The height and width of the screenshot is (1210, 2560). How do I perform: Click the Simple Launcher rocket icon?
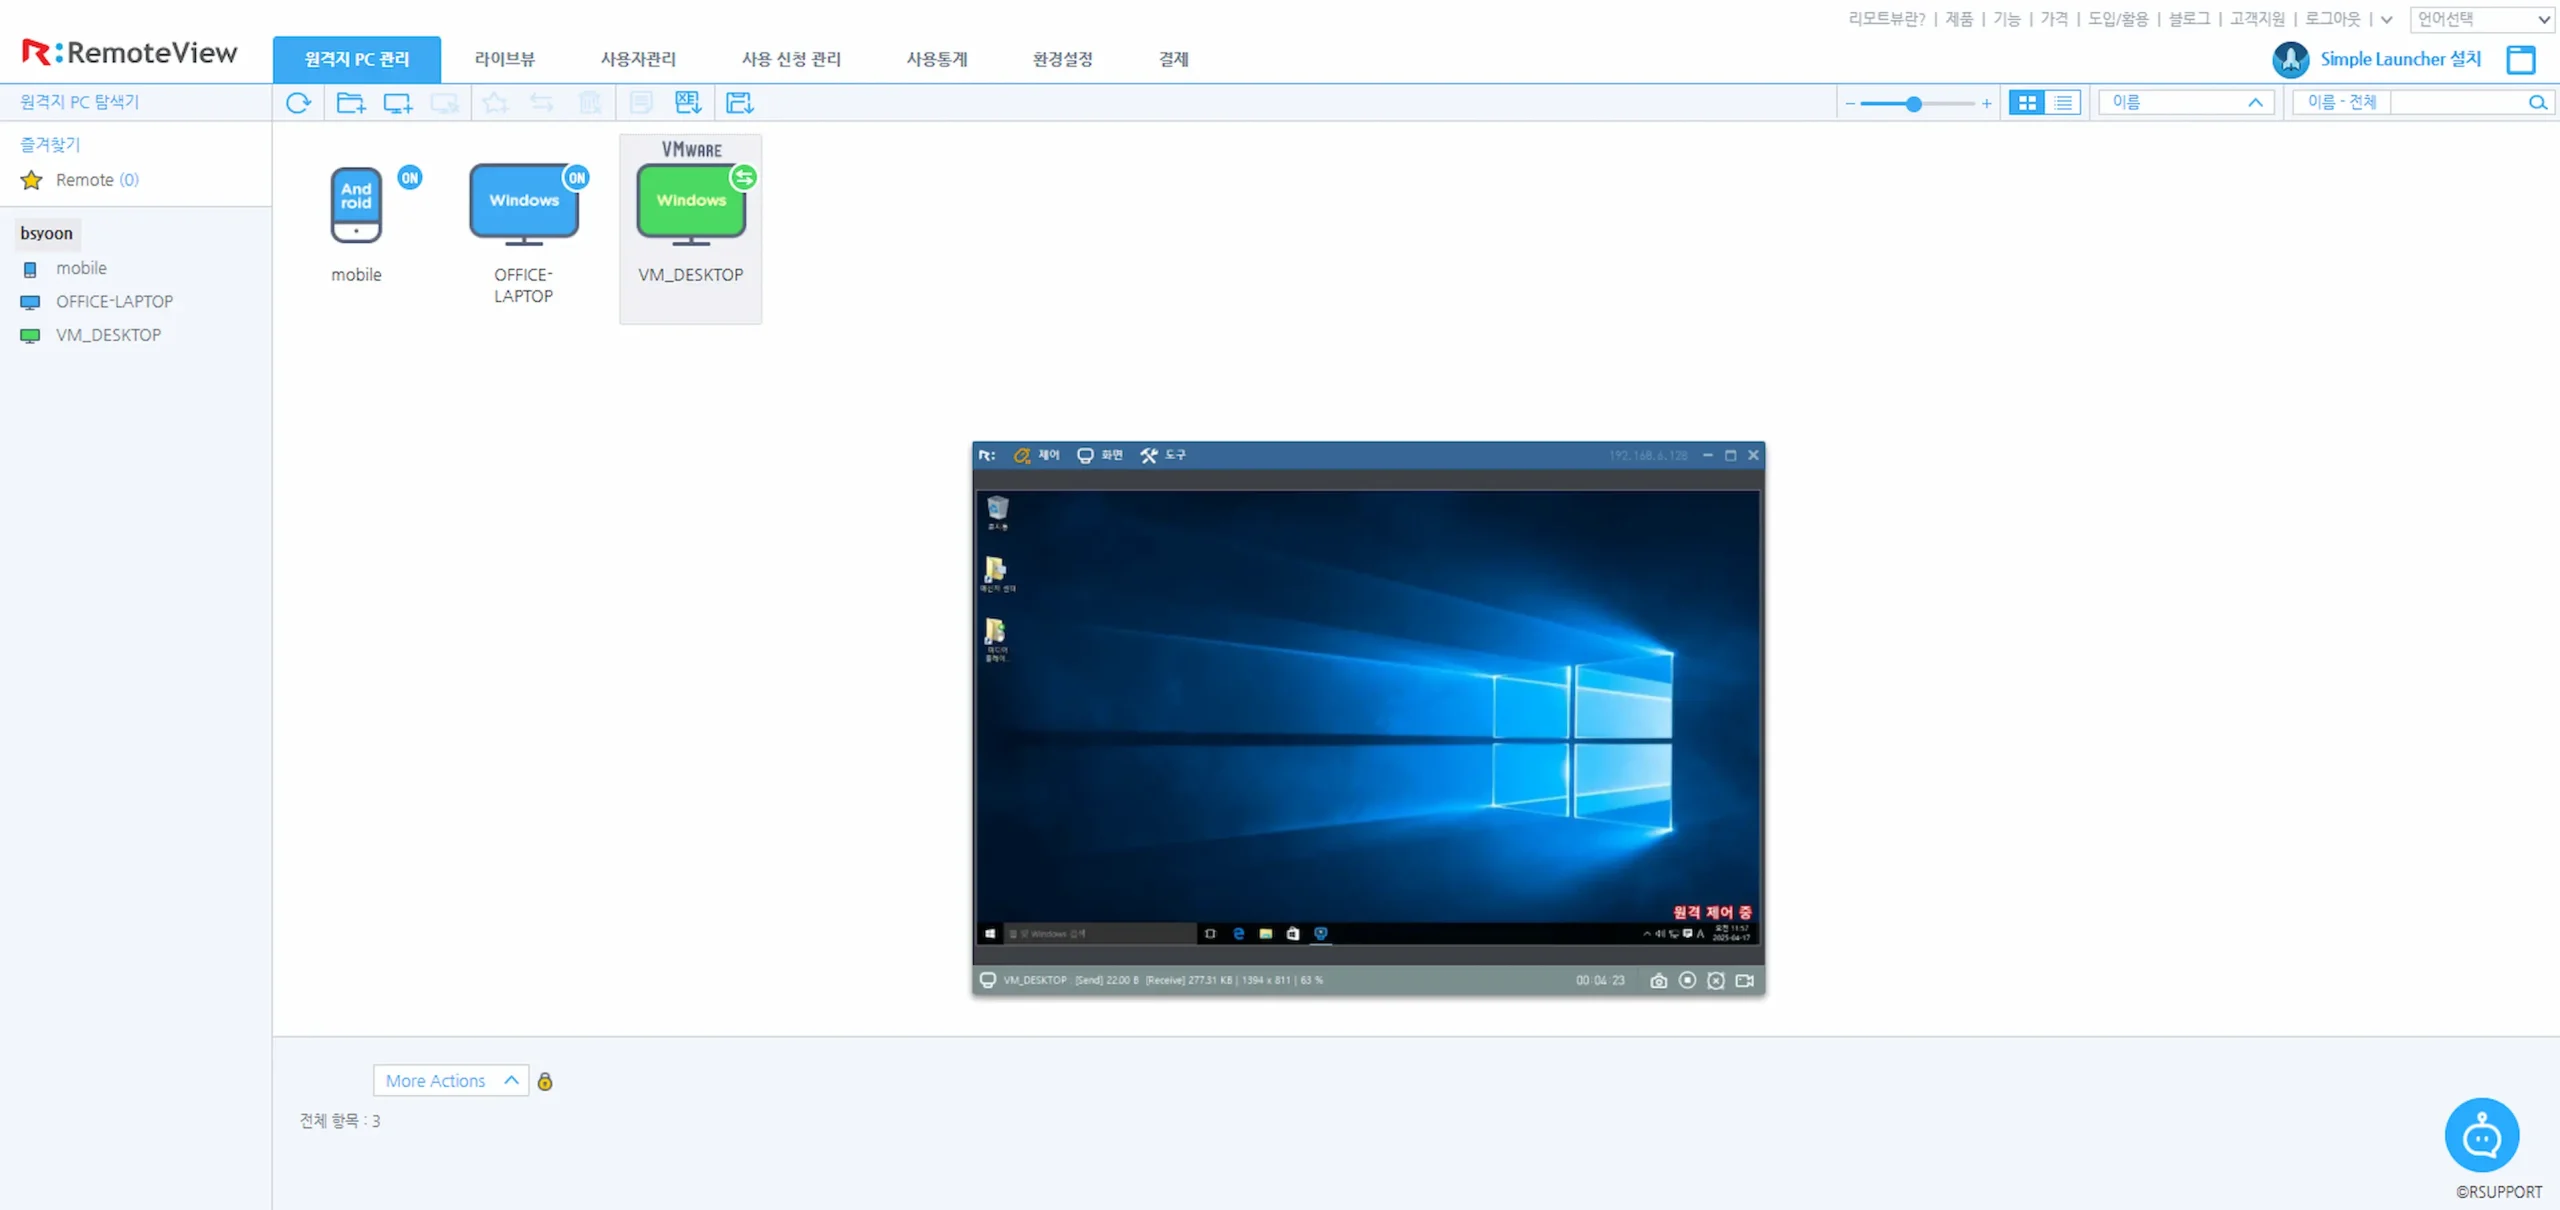[x=2291, y=60]
